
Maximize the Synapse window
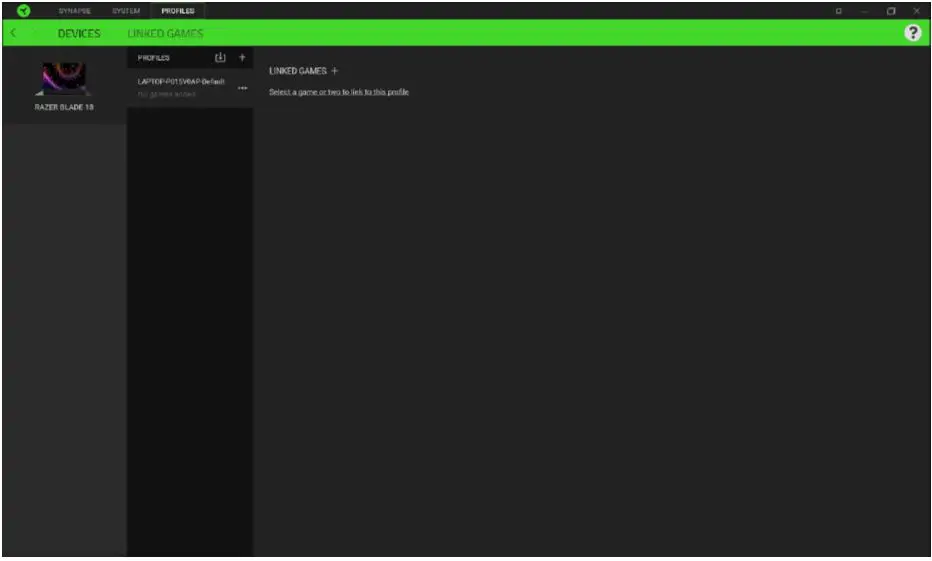click(890, 11)
